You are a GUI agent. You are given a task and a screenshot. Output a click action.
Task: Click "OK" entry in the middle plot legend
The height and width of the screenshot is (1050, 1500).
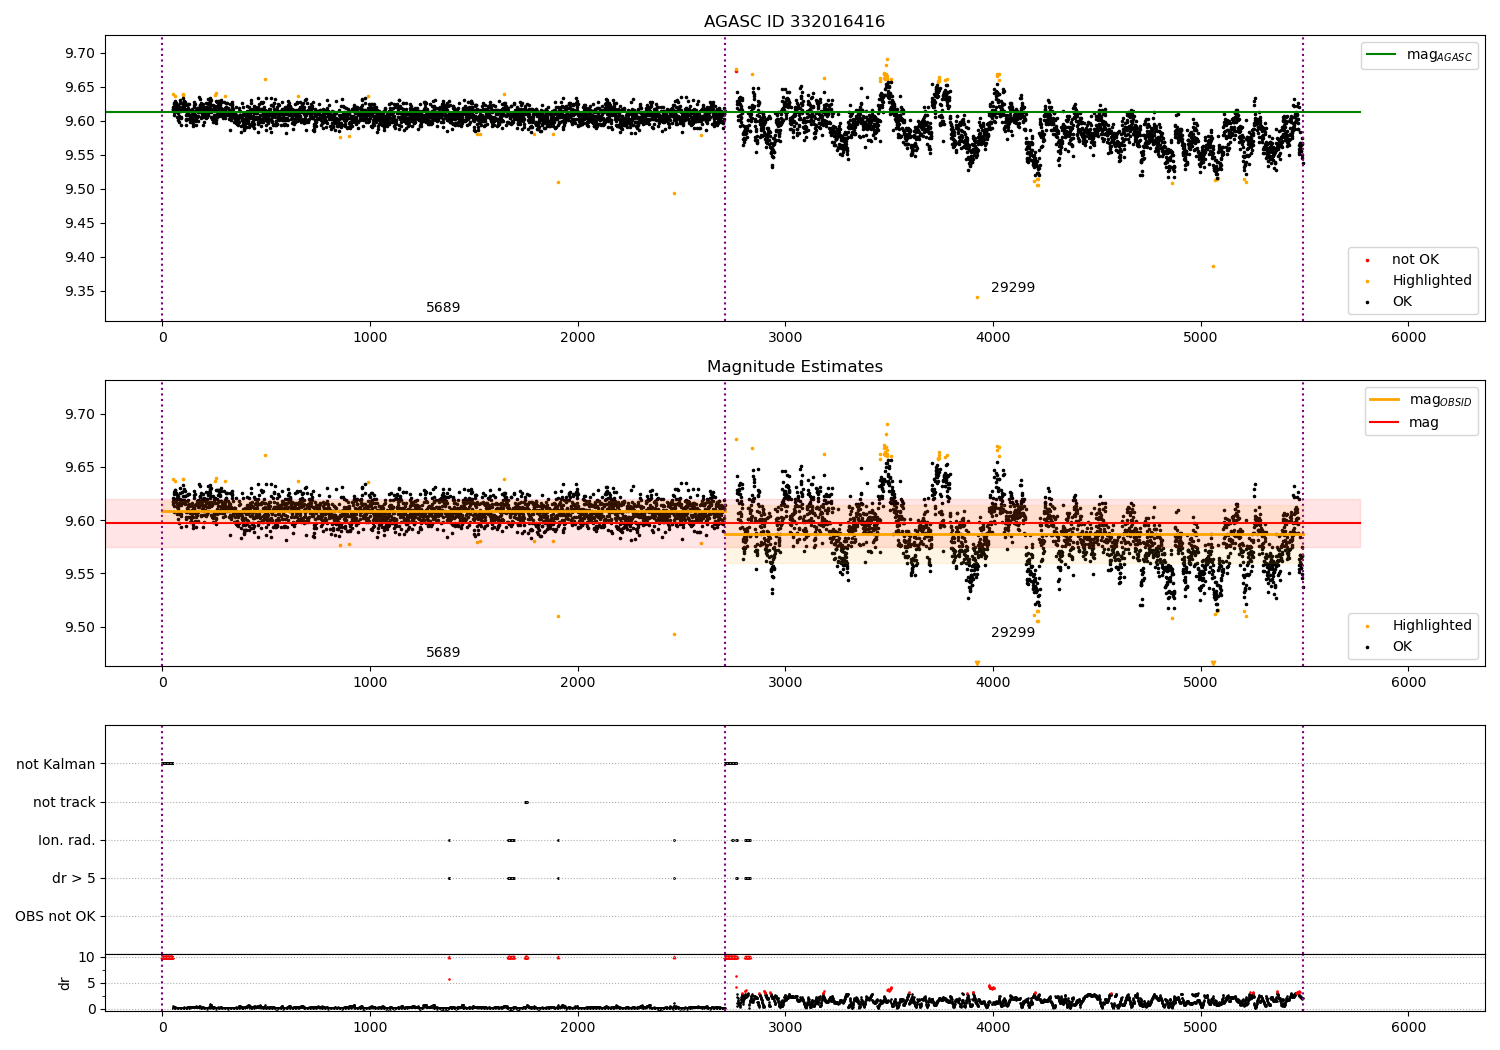coord(1401,646)
